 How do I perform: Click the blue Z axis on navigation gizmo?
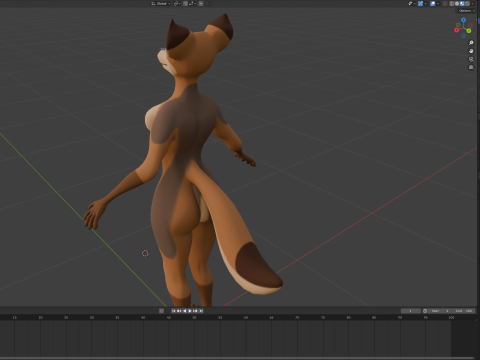pos(463,20)
